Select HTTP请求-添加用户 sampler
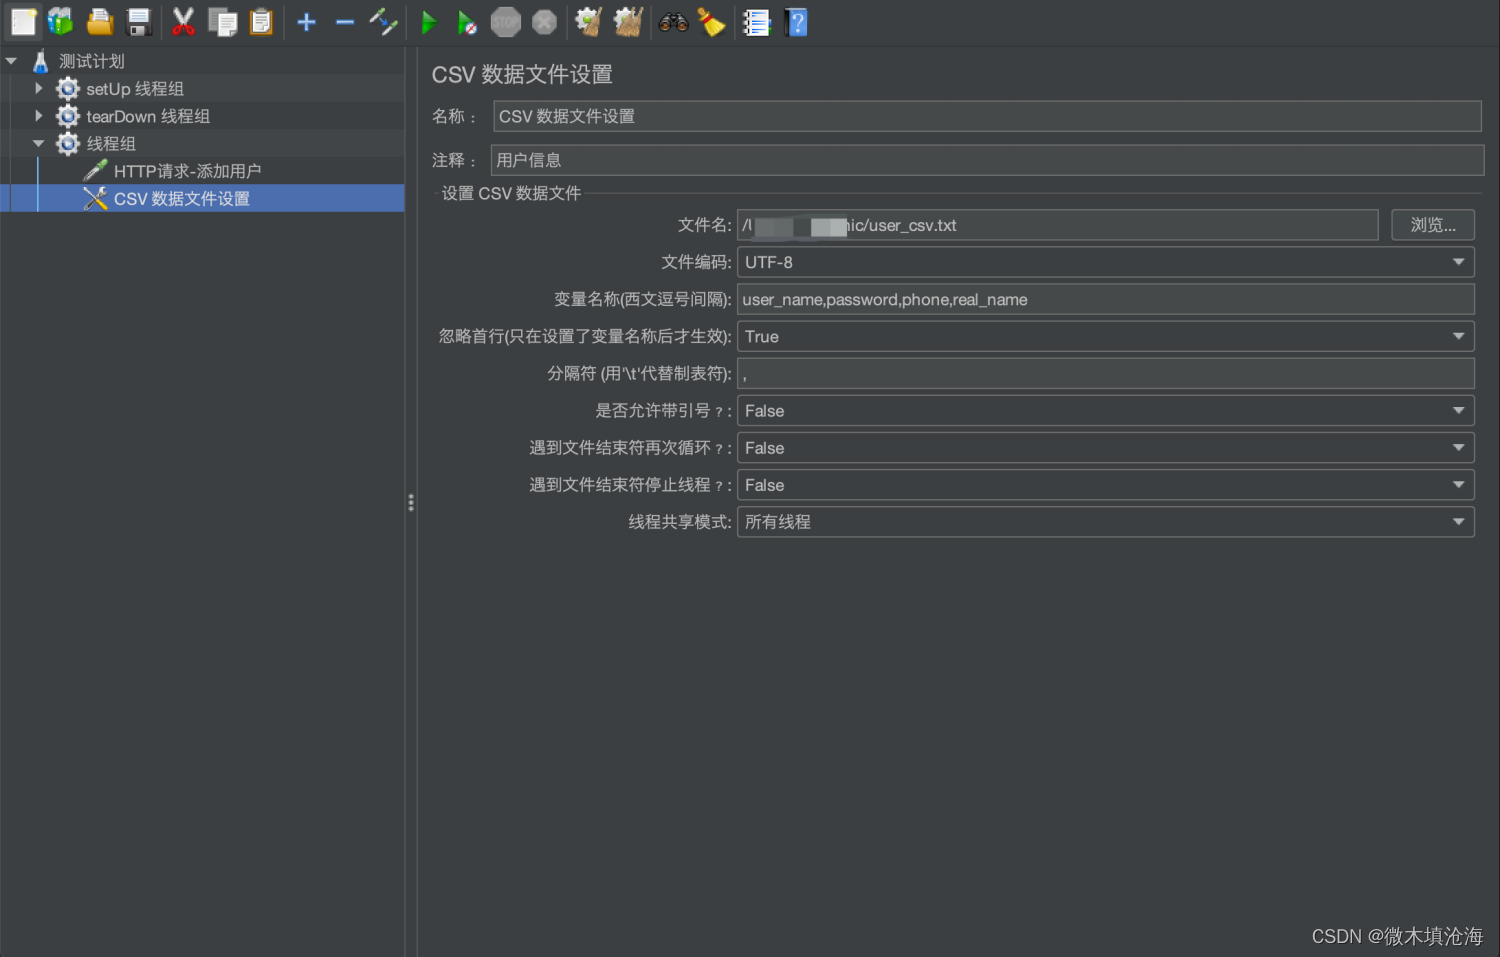The width and height of the screenshot is (1500, 957). [x=187, y=171]
